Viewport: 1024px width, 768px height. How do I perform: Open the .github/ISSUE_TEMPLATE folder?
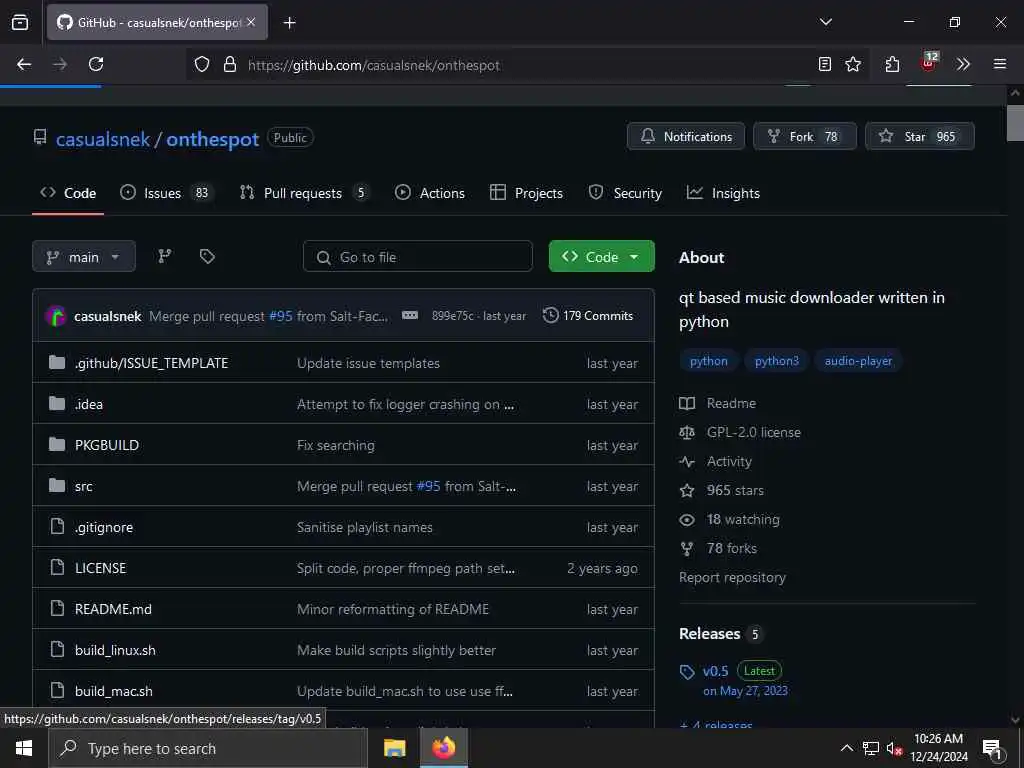(x=152, y=363)
